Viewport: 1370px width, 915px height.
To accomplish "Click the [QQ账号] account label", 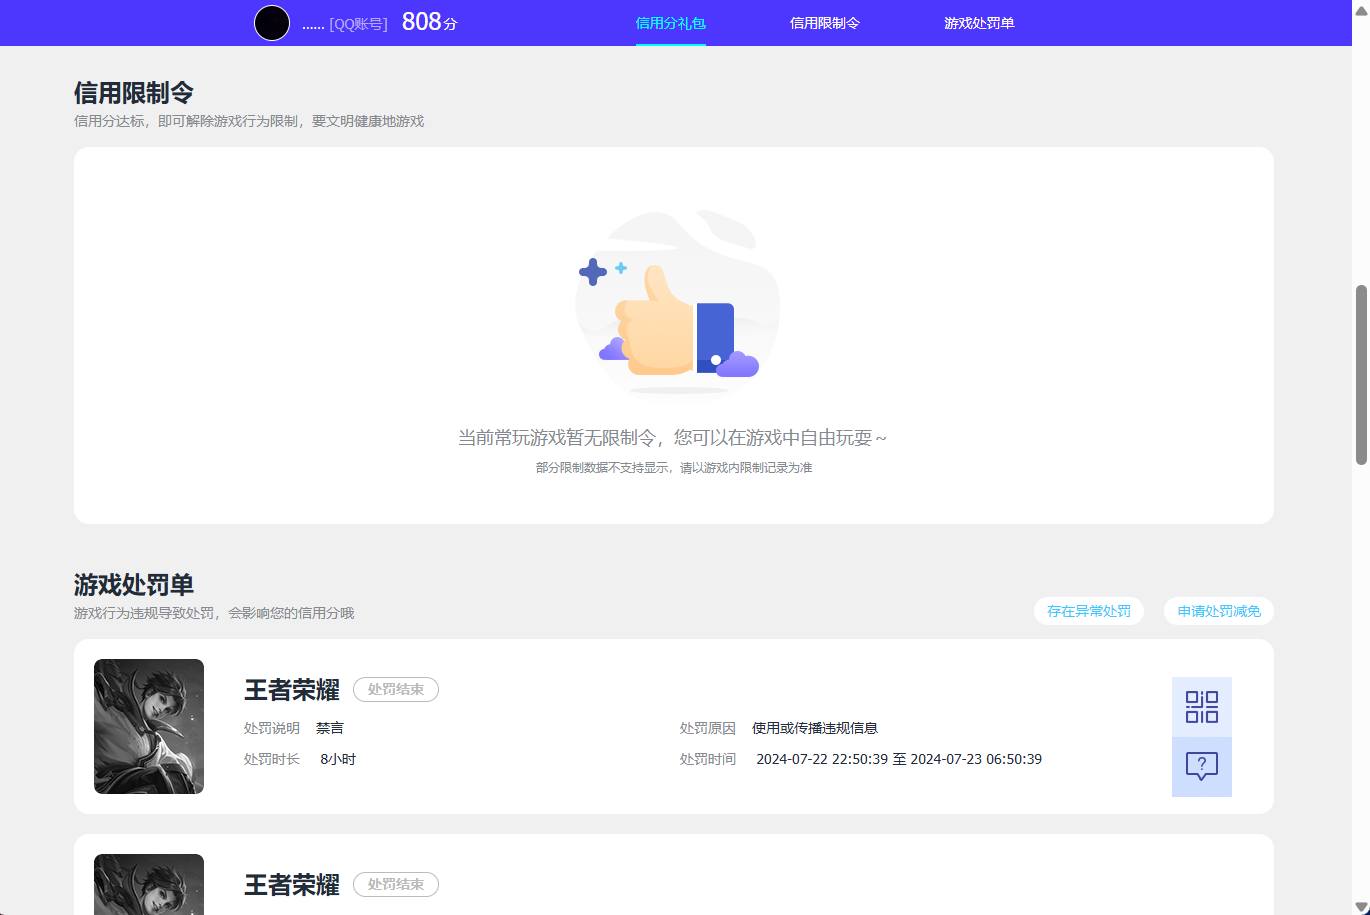I will (x=358, y=24).
